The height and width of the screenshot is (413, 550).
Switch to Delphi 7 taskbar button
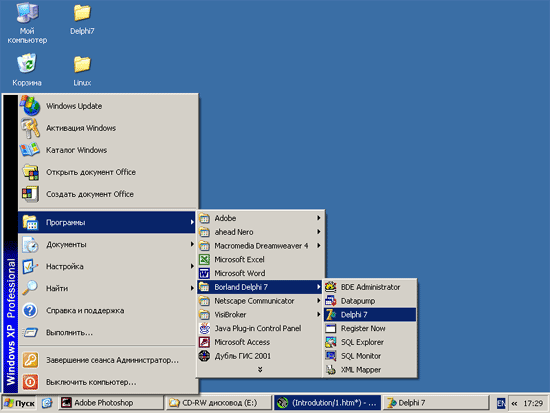(x=436, y=403)
